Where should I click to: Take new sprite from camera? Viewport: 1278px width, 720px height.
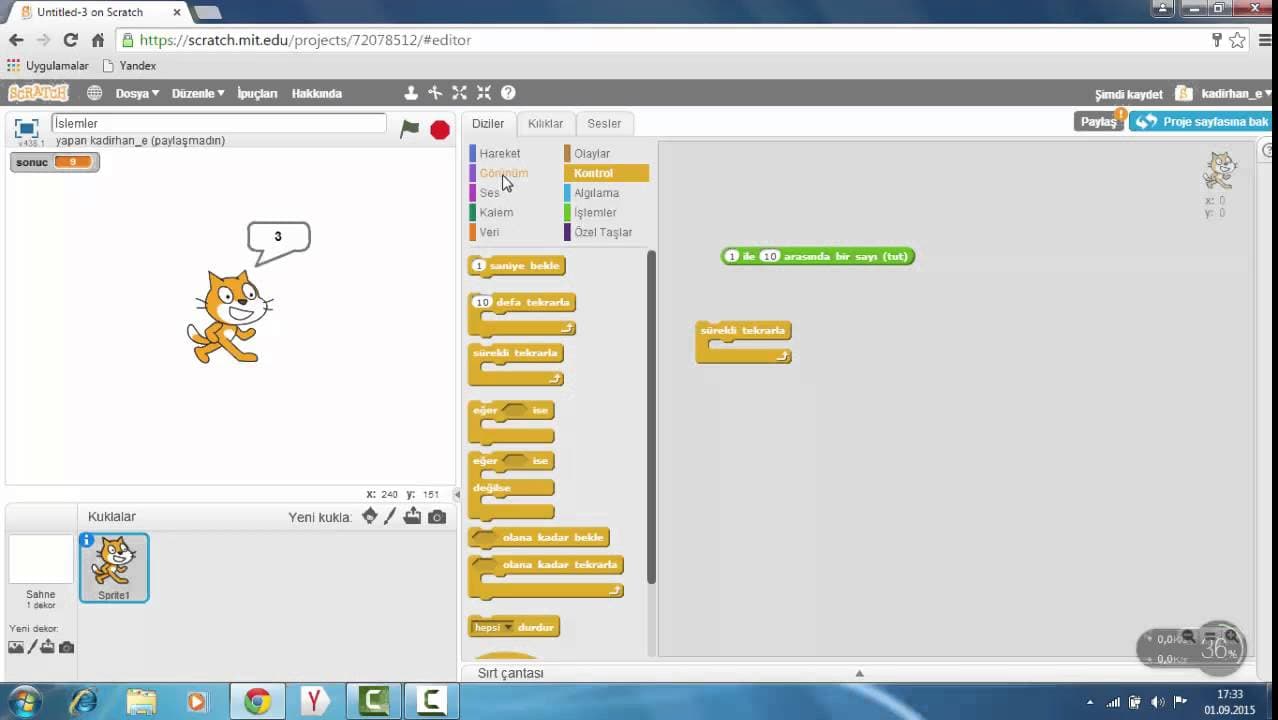pos(437,517)
